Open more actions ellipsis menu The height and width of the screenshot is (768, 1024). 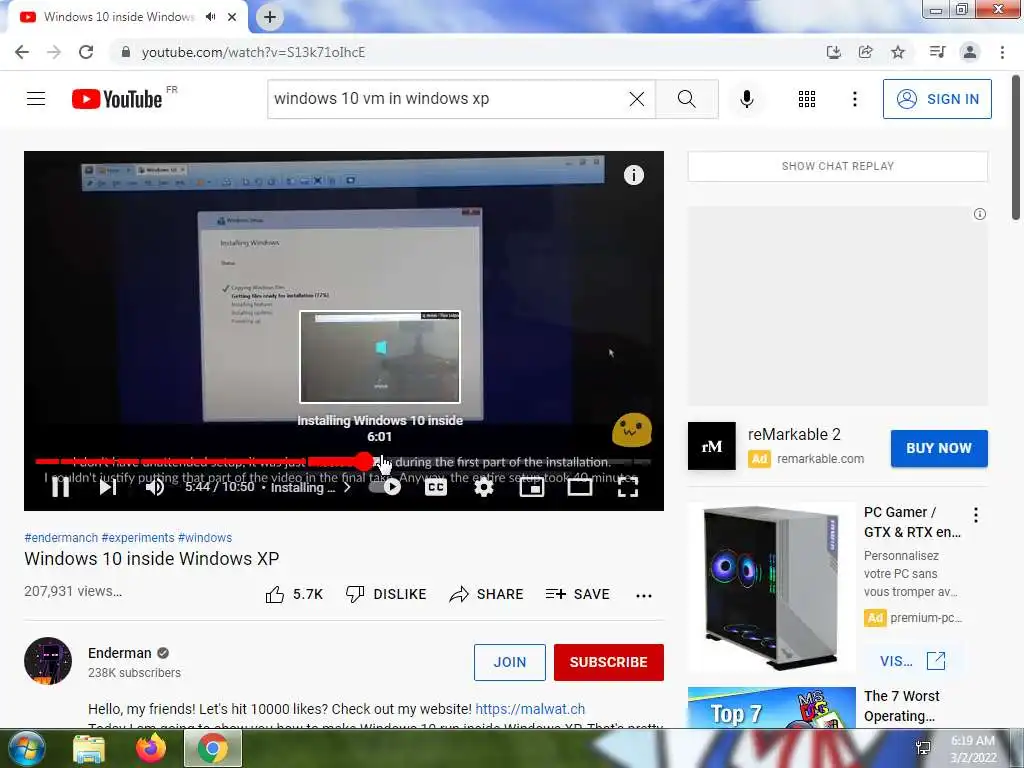pyautogui.click(x=644, y=595)
